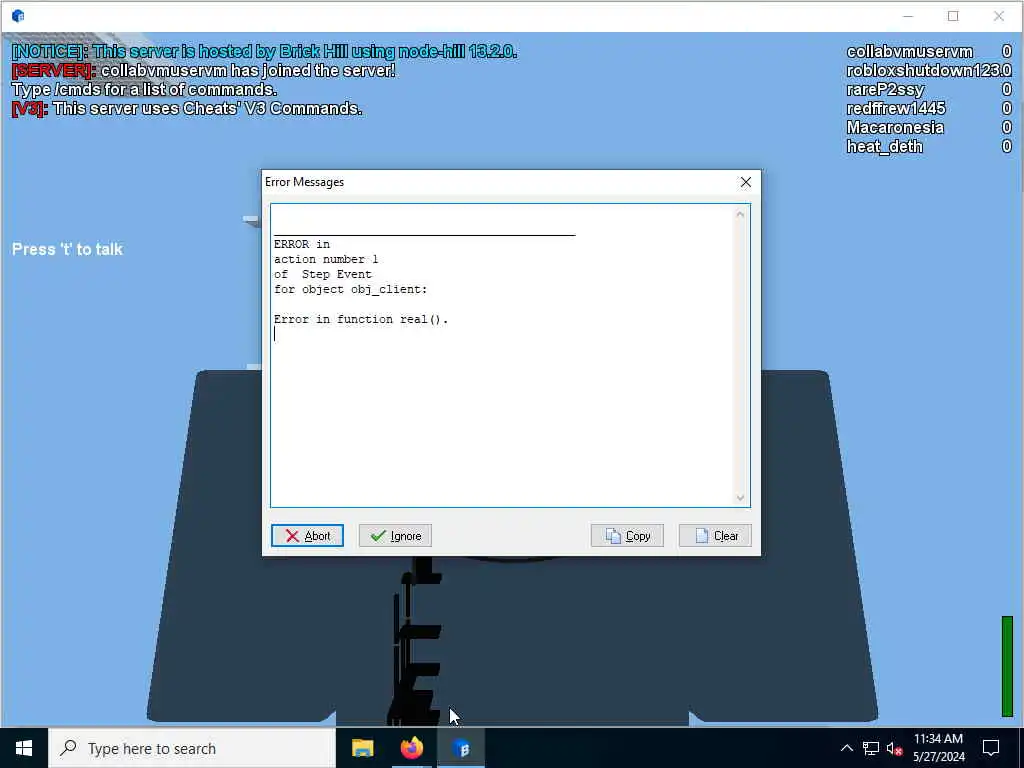
Task: Close the Brick Hill game window
Action: [999, 16]
